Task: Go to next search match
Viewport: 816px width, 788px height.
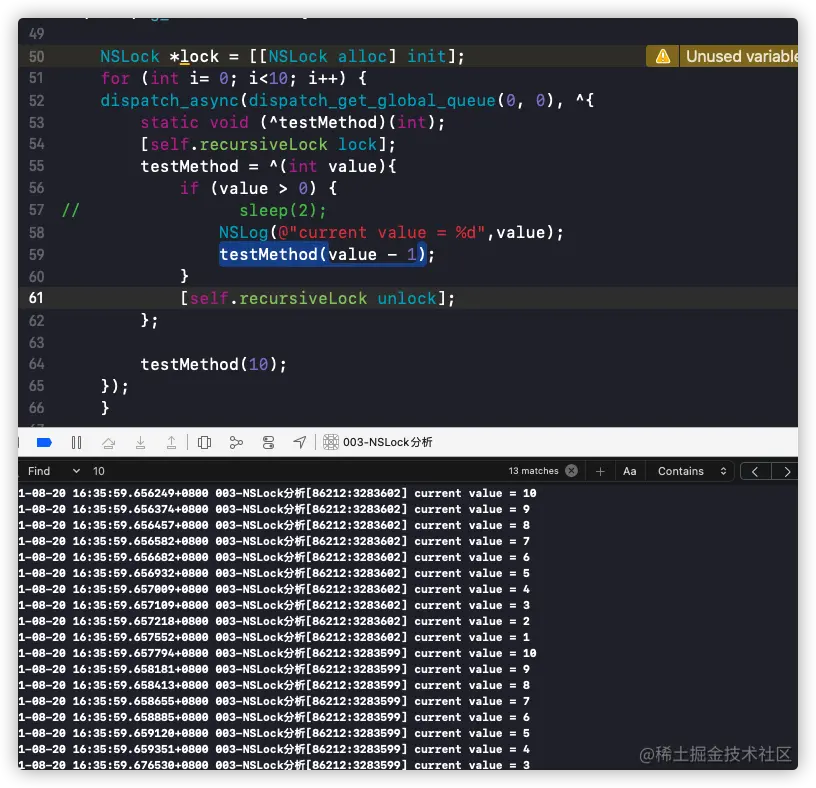Action: click(x=786, y=472)
